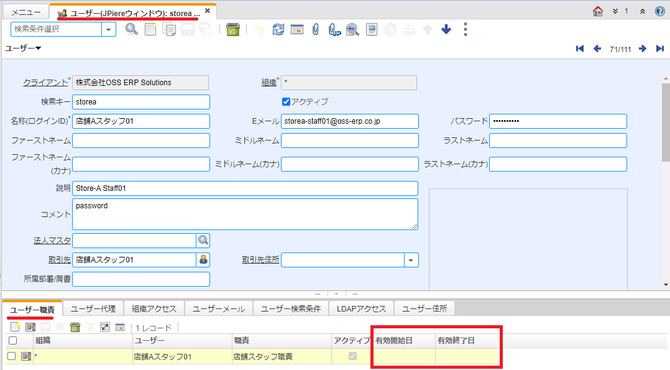Toggle the form view icon in the detail toolbar
This screenshot has width=670, height=370.
pyautogui.click(x=120, y=327)
